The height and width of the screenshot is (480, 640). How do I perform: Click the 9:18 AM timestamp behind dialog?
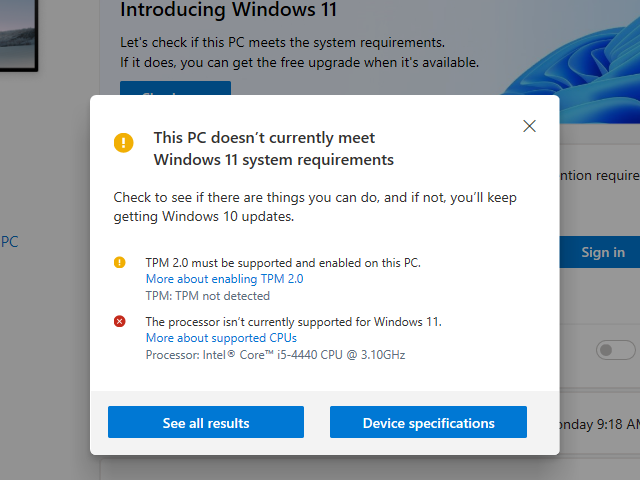(x=600, y=424)
